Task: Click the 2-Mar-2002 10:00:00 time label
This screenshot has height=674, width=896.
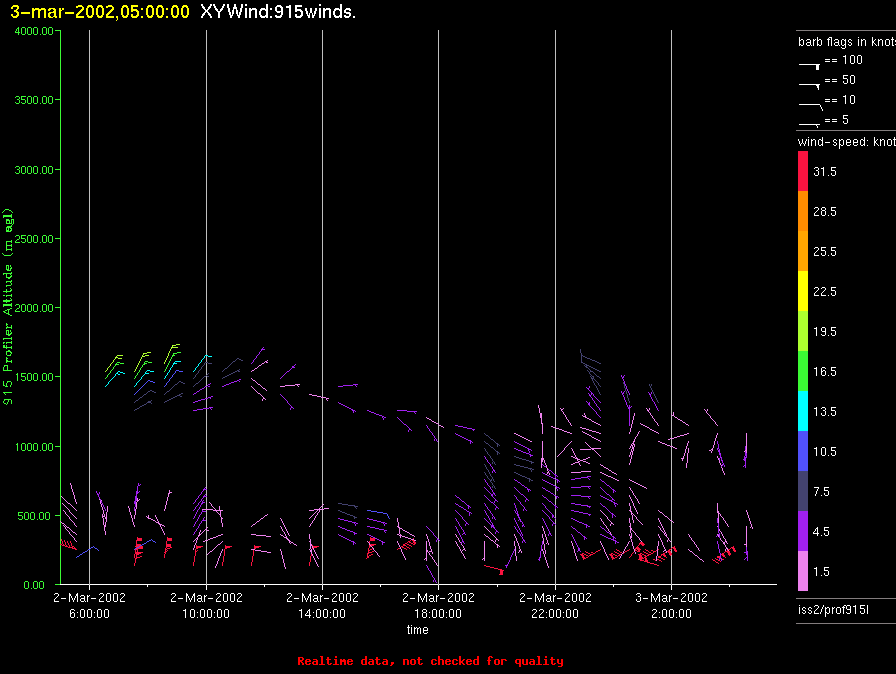Action: coord(206,605)
